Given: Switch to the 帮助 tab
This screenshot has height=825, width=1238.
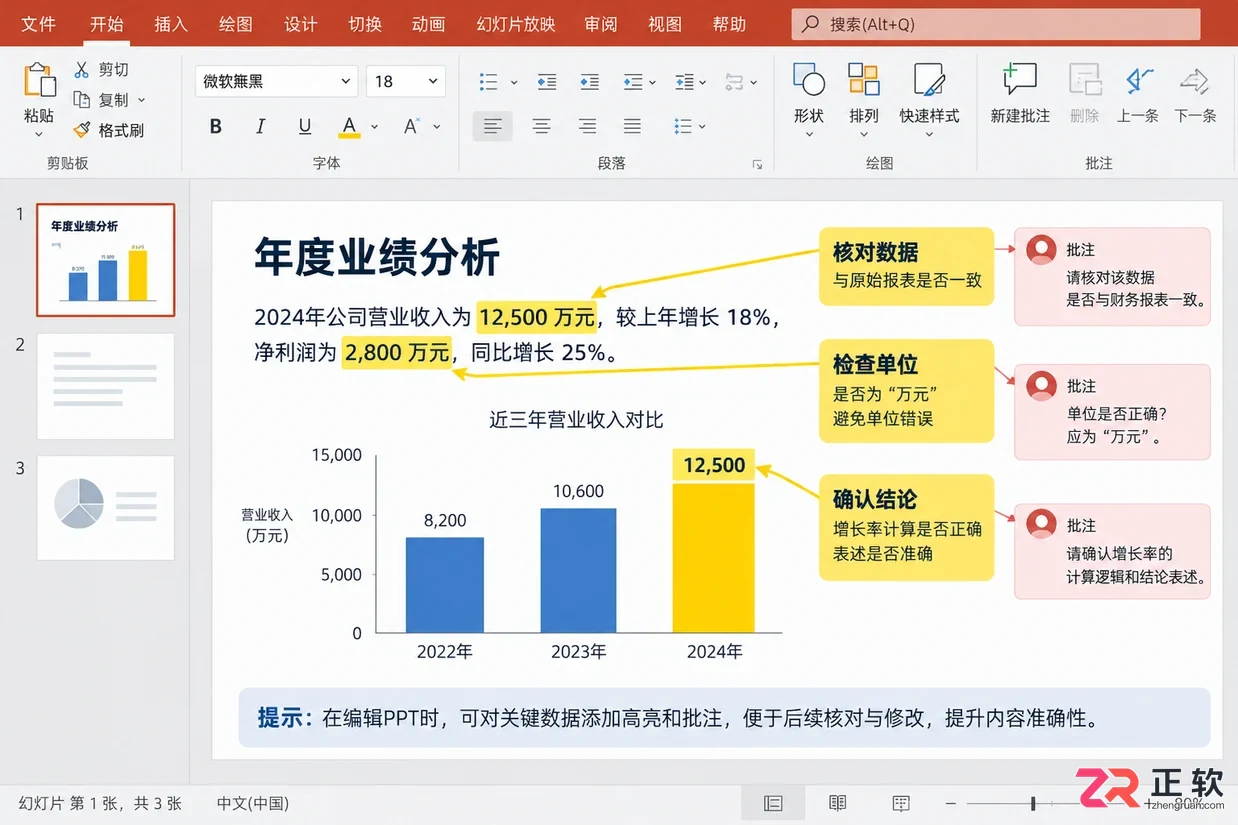Looking at the screenshot, I should 729,24.
